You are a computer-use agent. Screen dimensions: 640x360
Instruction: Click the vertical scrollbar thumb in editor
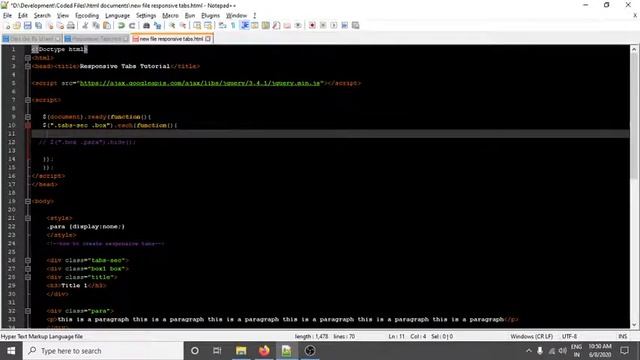(x=634, y=116)
